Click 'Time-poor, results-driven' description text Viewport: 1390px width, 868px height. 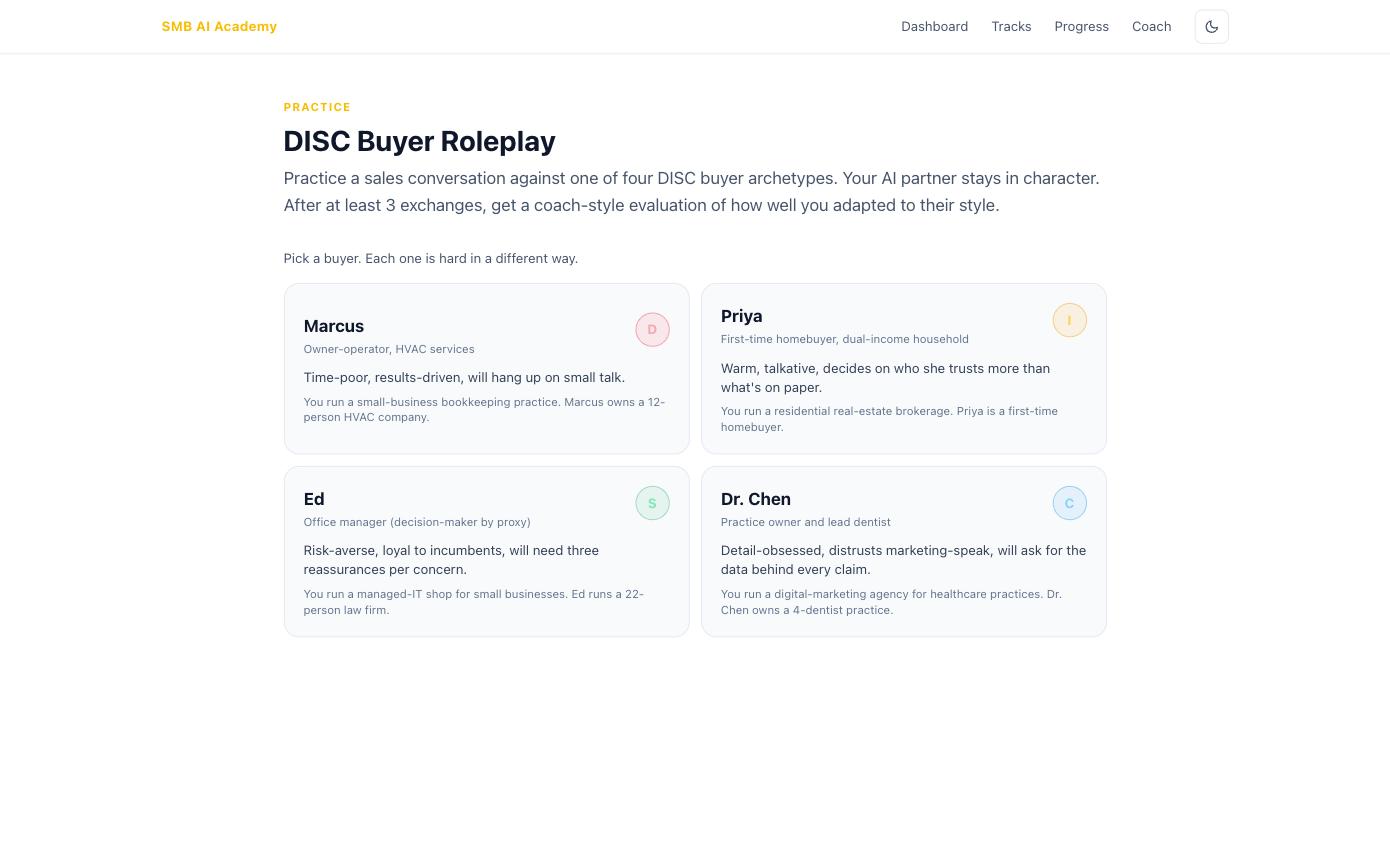[x=464, y=377]
